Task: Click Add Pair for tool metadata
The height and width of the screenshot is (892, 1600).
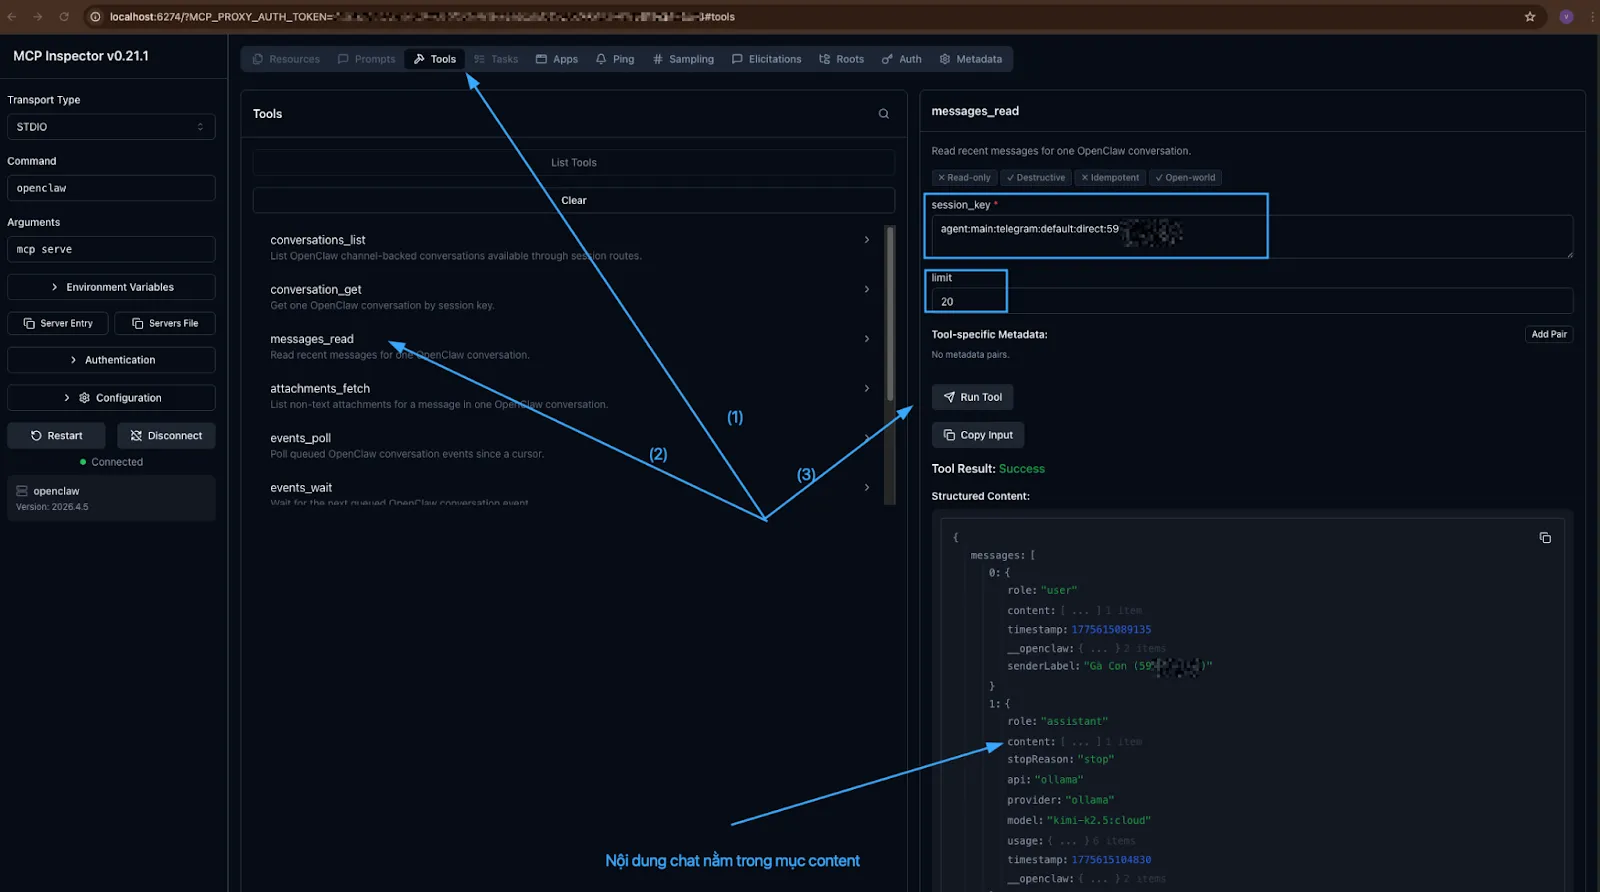Action: [1548, 334]
